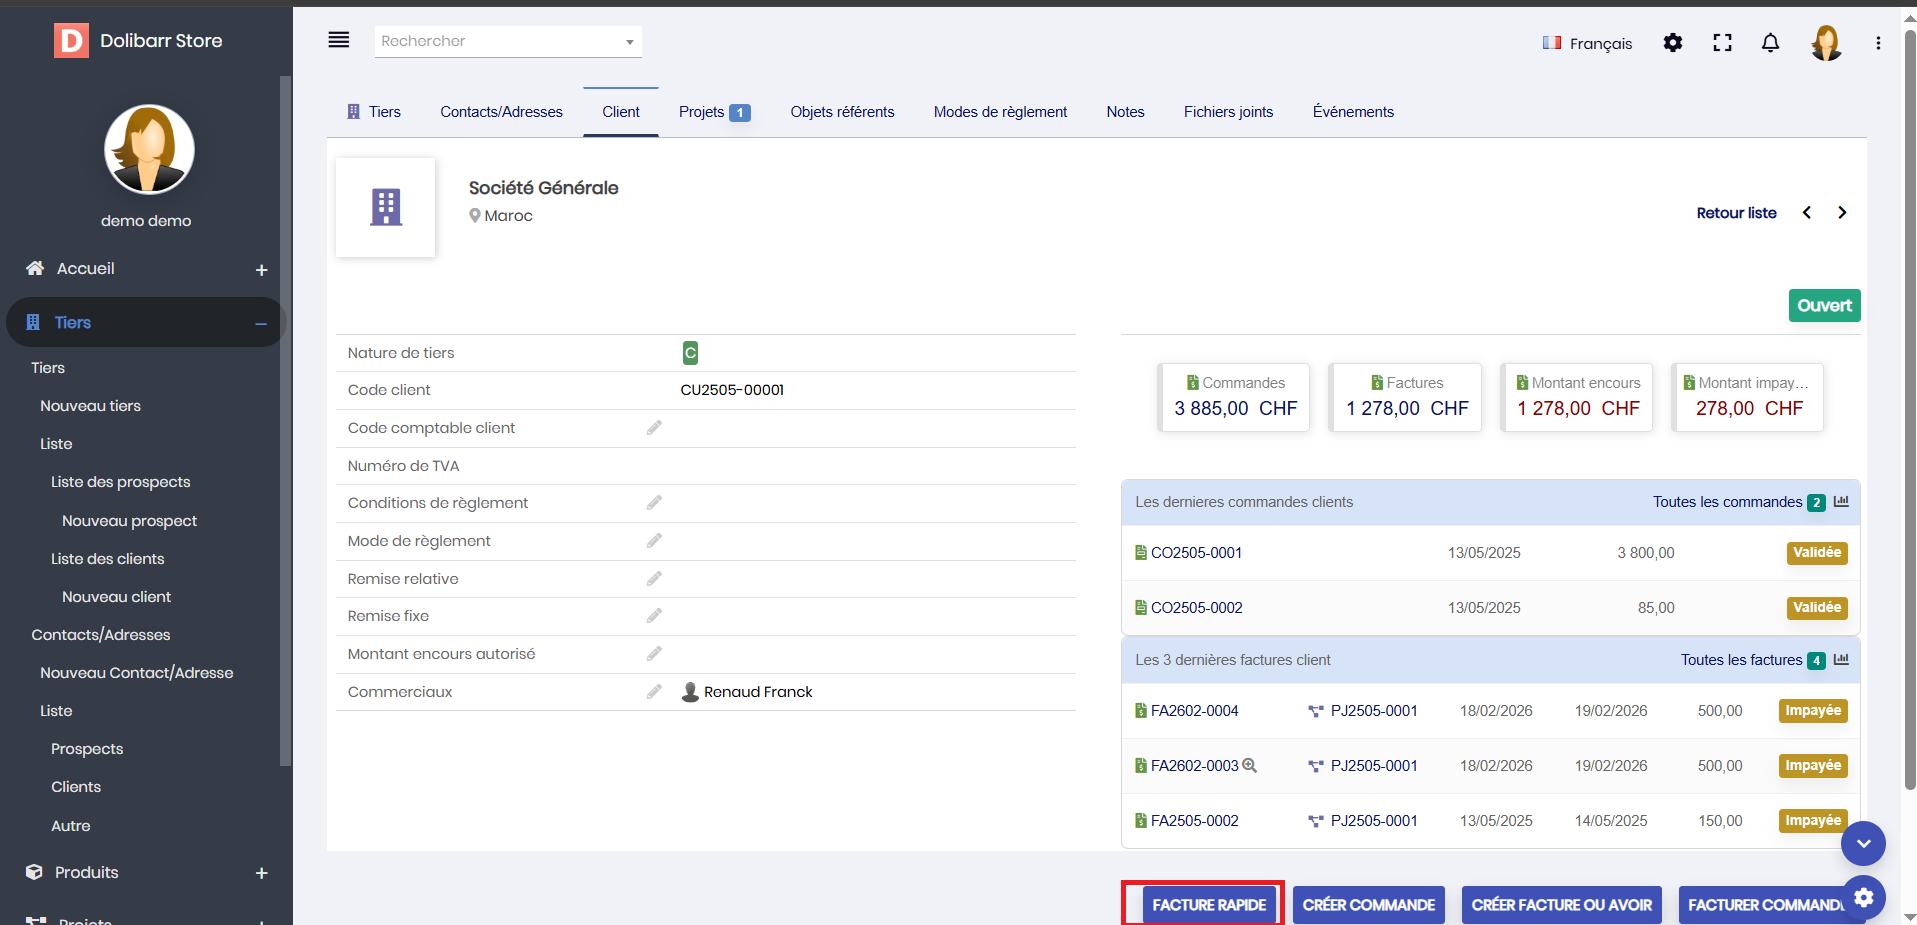Edit the Conditions de règlement pencil
Viewport: 1917px width, 925px height.
654,503
